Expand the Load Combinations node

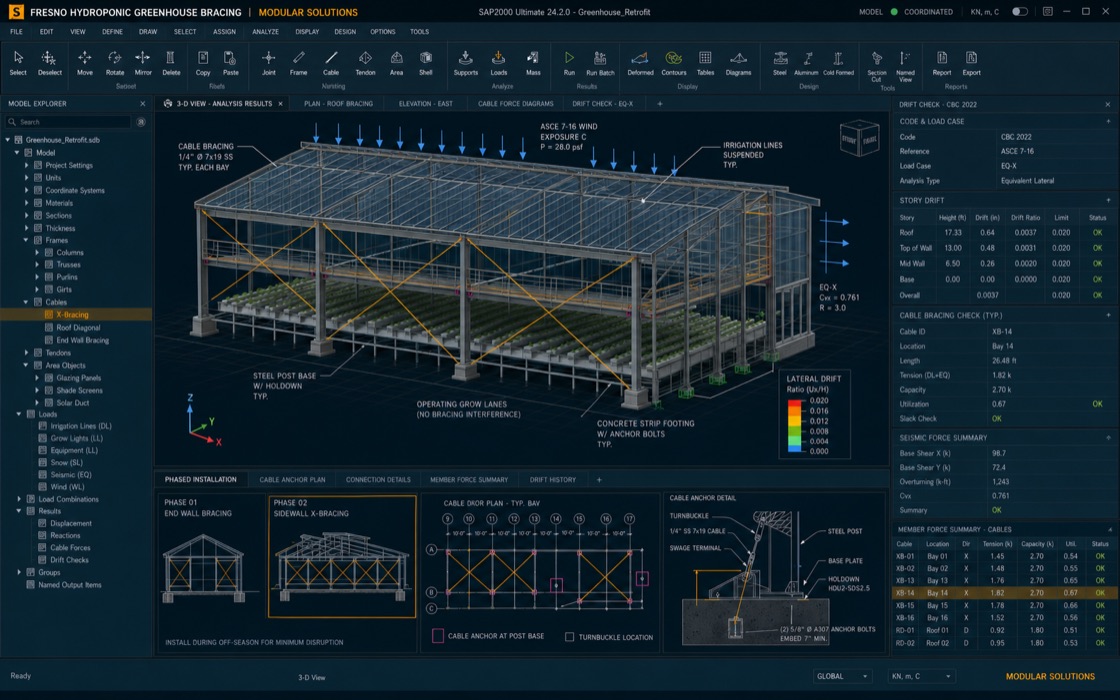click(x=19, y=499)
